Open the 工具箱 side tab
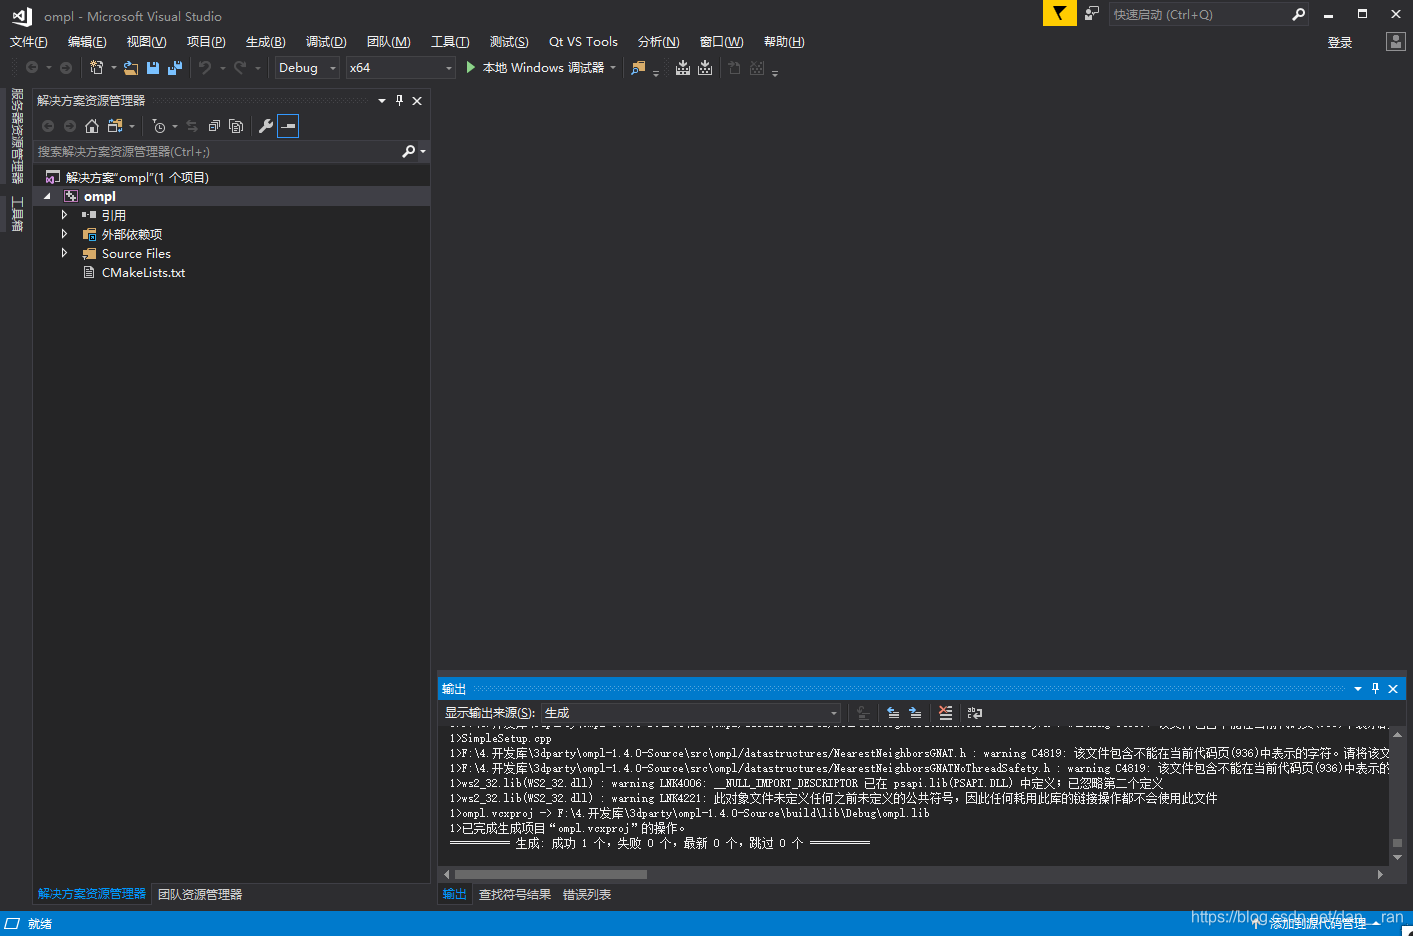The width and height of the screenshot is (1413, 936). 17,214
